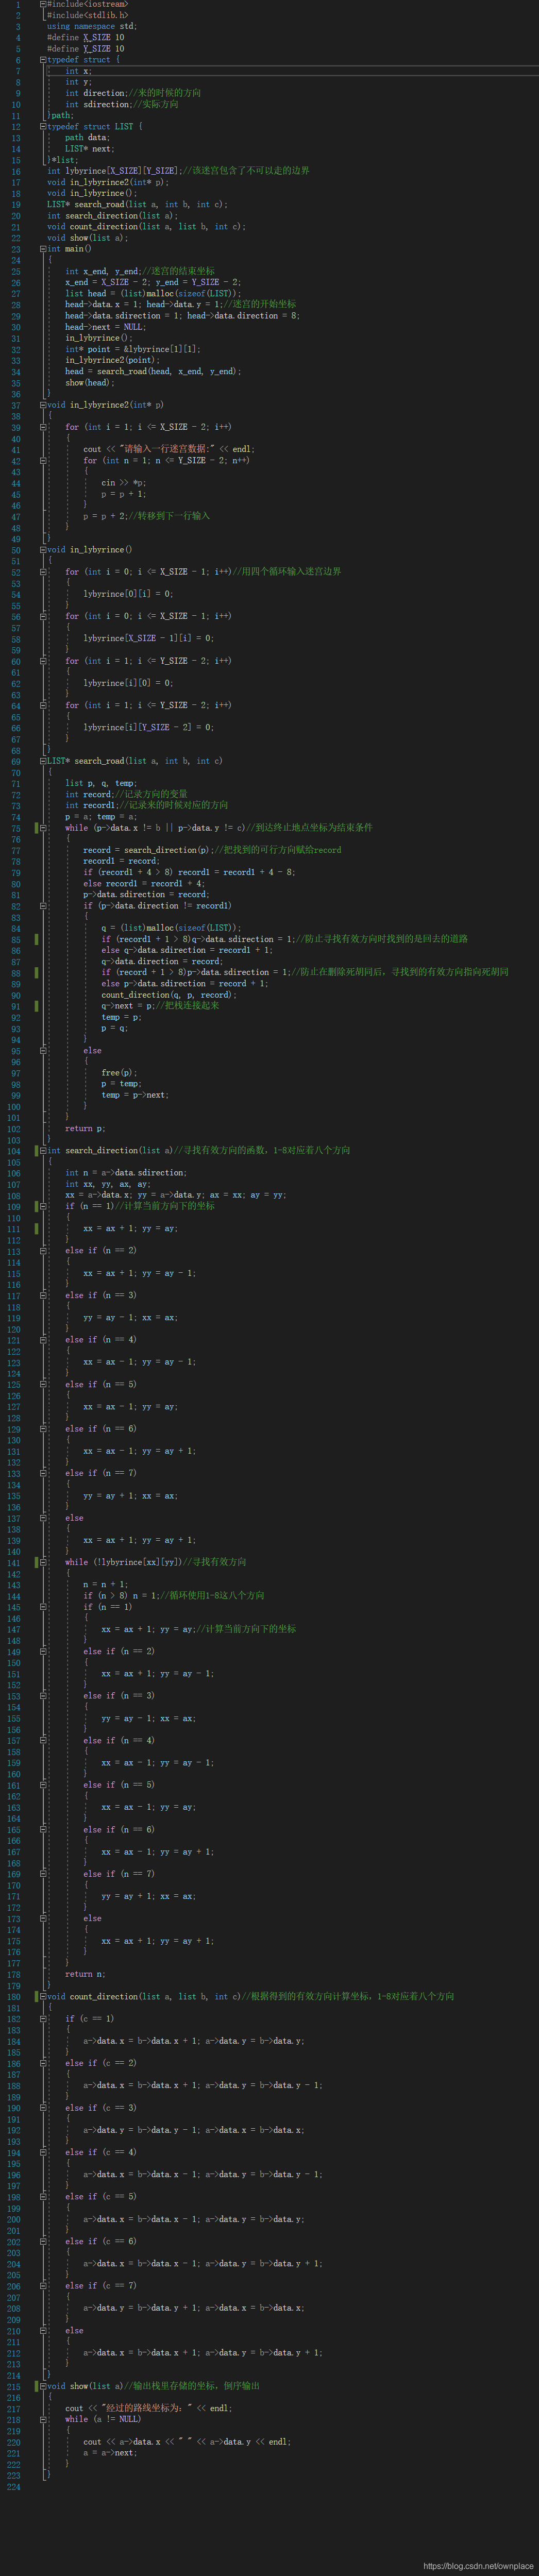Collapse the while loop at line 75
Viewport: 539px width, 2576px height.
[43, 828]
